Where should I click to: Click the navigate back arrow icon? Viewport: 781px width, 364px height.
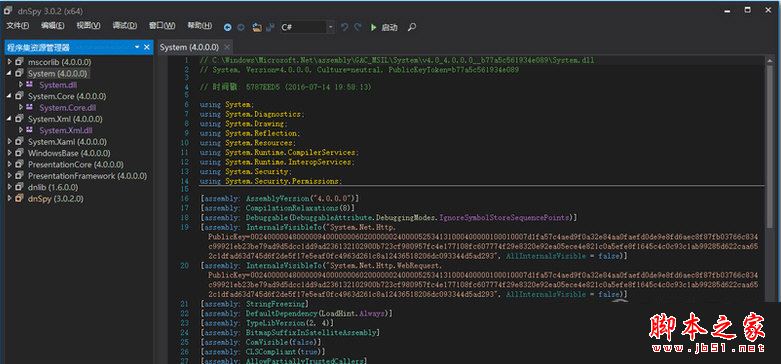(x=228, y=27)
